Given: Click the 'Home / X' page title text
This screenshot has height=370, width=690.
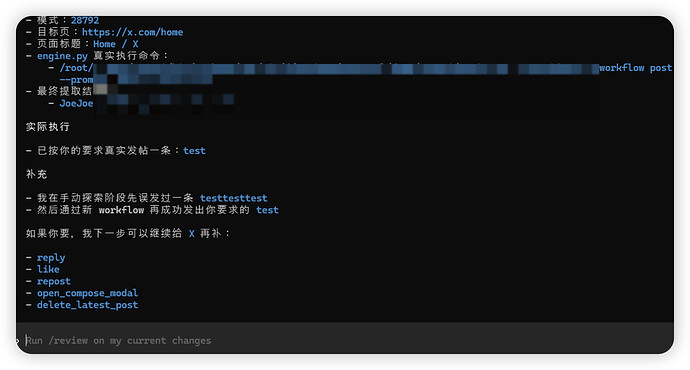Looking at the screenshot, I should coord(116,44).
